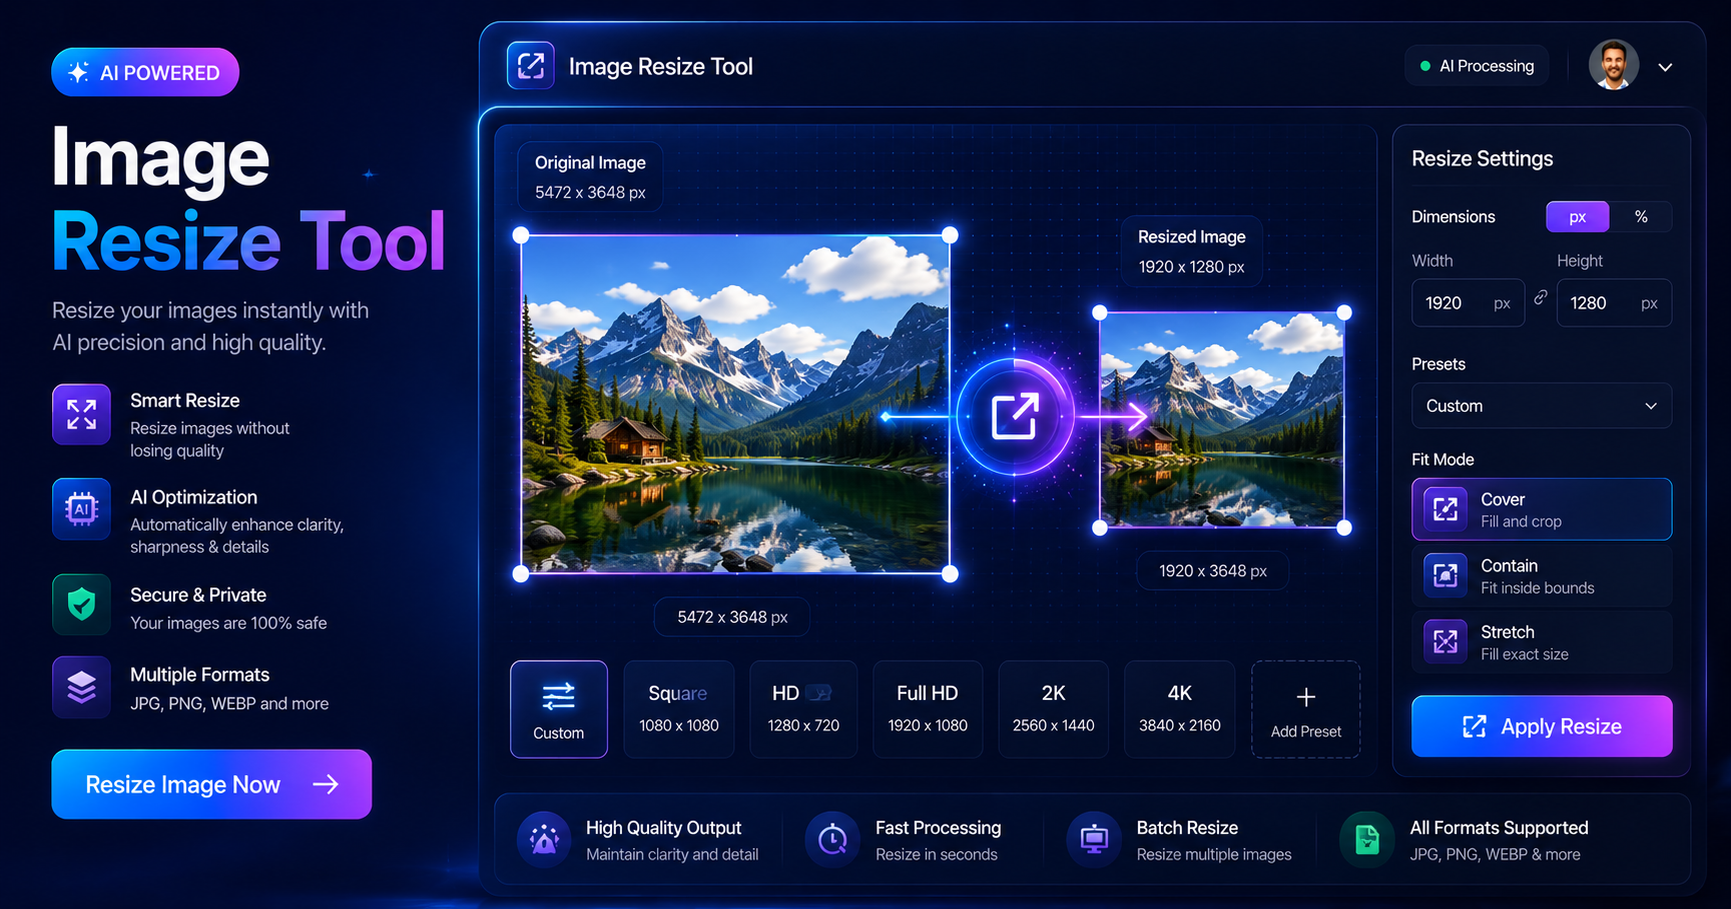The image size is (1731, 909).
Task: Click the bottom-right handle of original image
Action: (950, 574)
